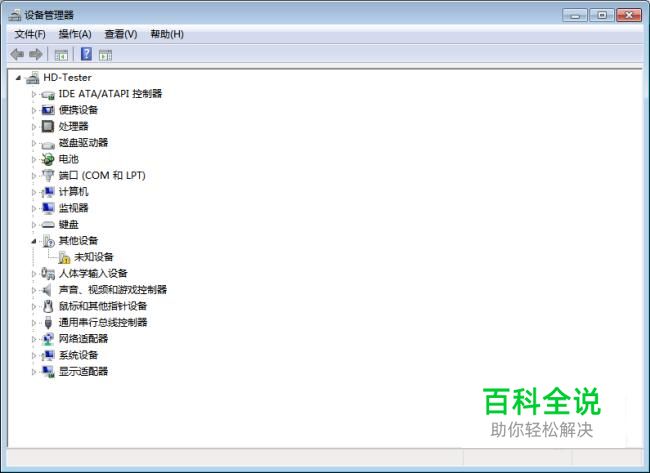The height and width of the screenshot is (473, 650).
Task: Click the 人体学输入设备 icon
Action: (x=48, y=274)
